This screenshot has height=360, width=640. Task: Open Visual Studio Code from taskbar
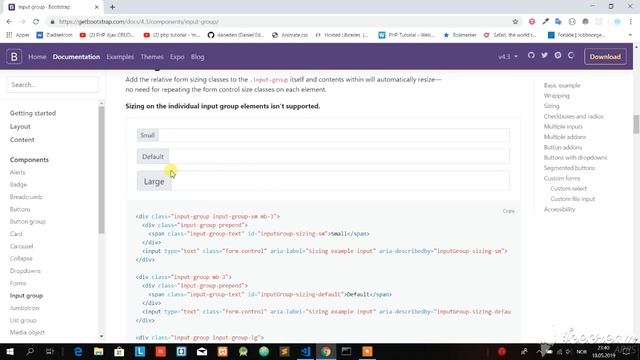305,351
